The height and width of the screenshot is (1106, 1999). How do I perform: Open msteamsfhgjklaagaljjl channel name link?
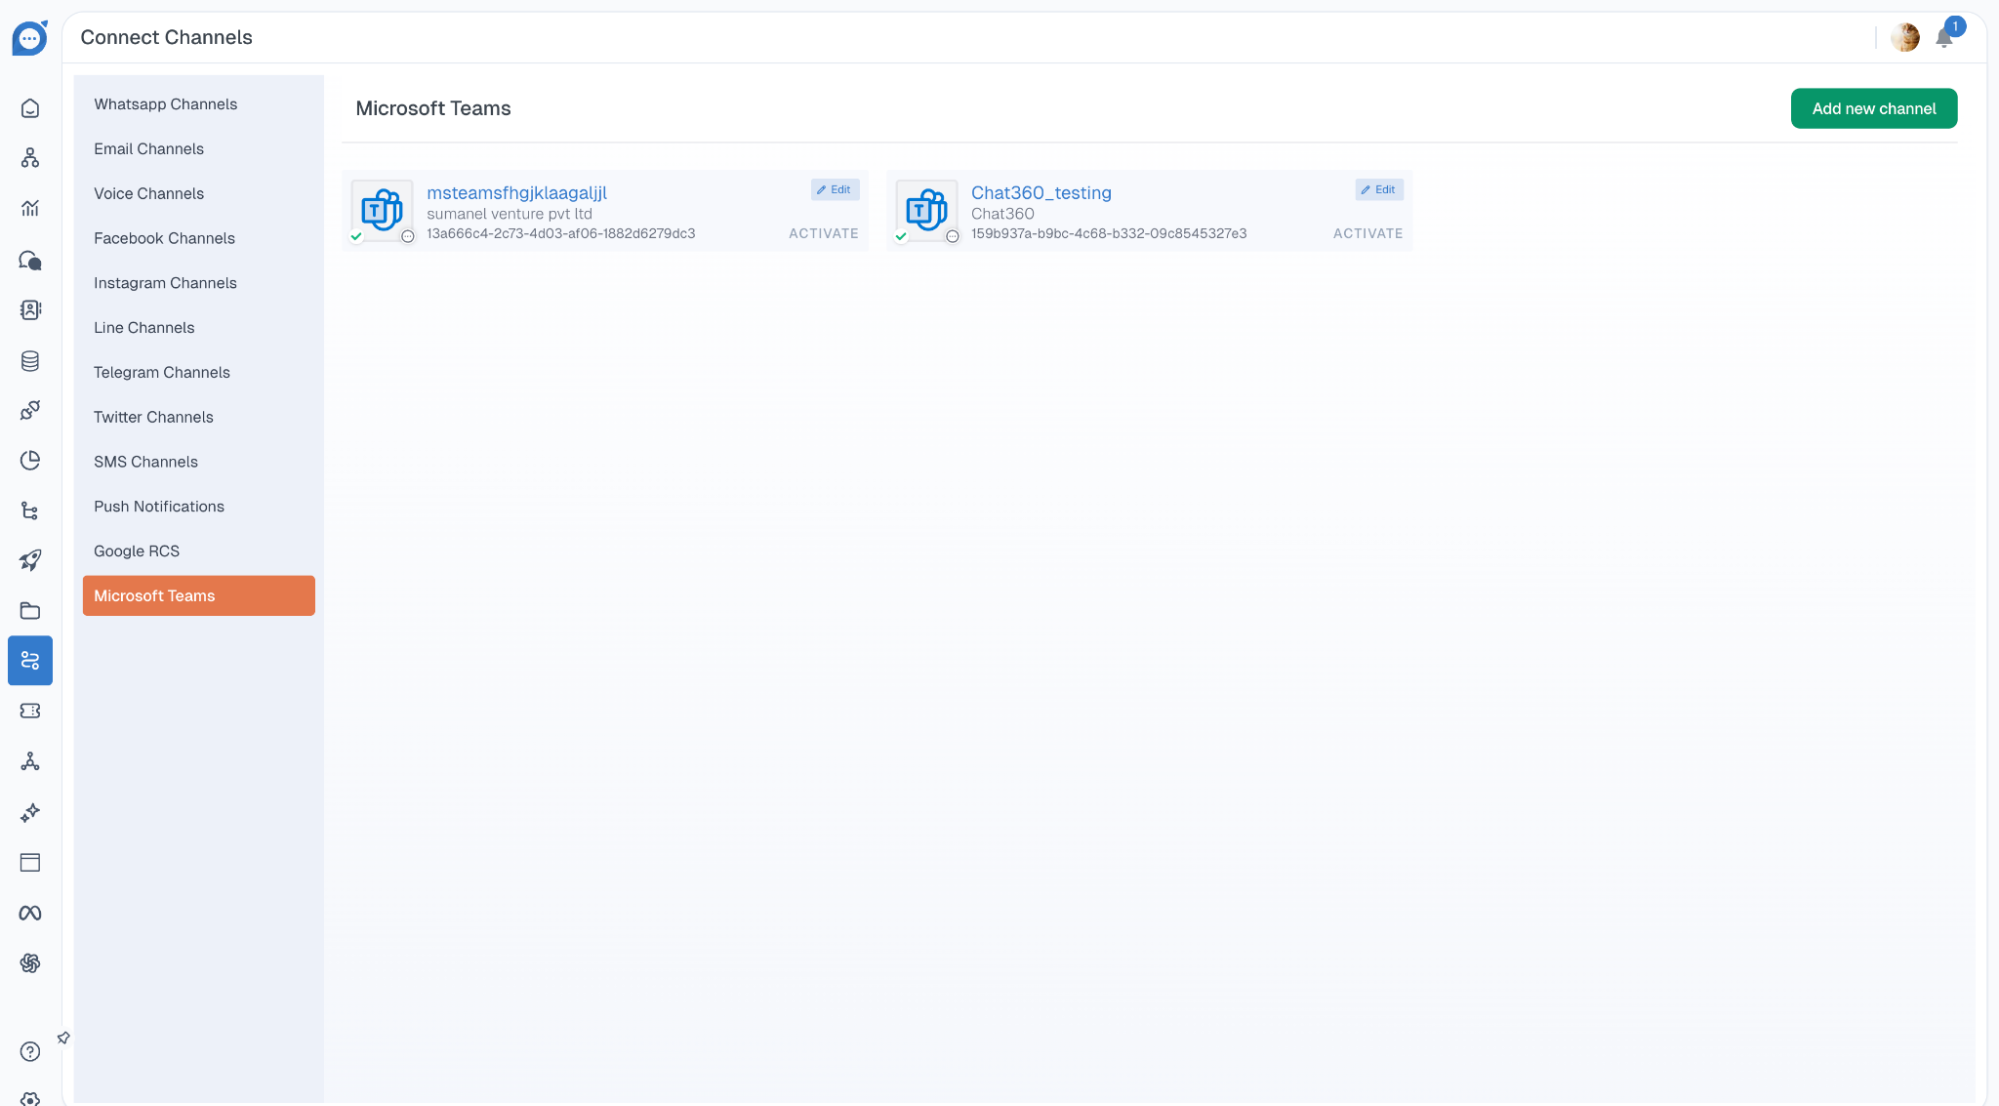516,192
